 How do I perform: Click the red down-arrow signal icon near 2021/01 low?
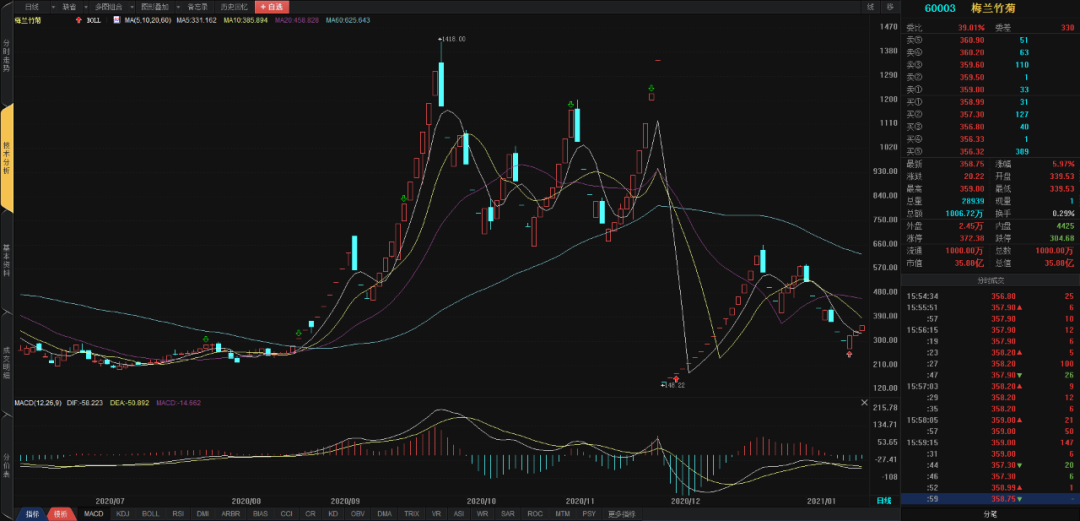click(x=849, y=354)
